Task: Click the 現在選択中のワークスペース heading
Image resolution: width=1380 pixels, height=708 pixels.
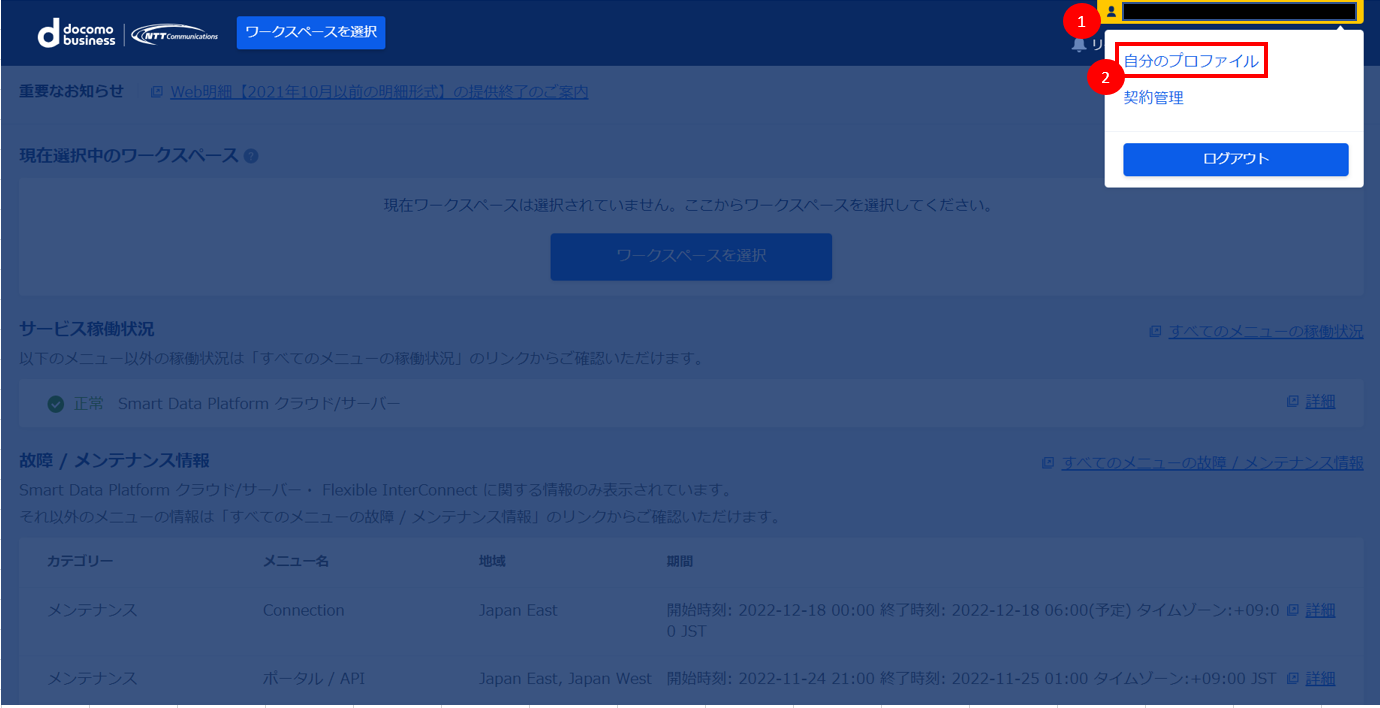Action: 129,155
